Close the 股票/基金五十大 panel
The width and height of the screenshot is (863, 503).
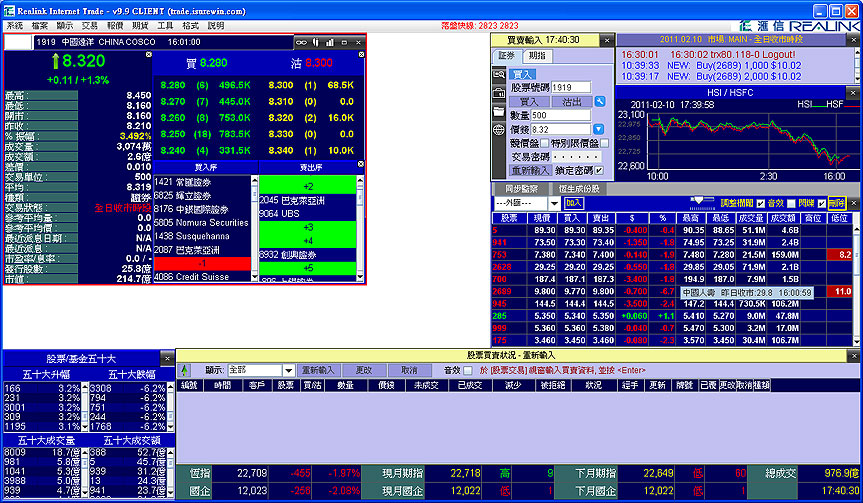click(167, 358)
